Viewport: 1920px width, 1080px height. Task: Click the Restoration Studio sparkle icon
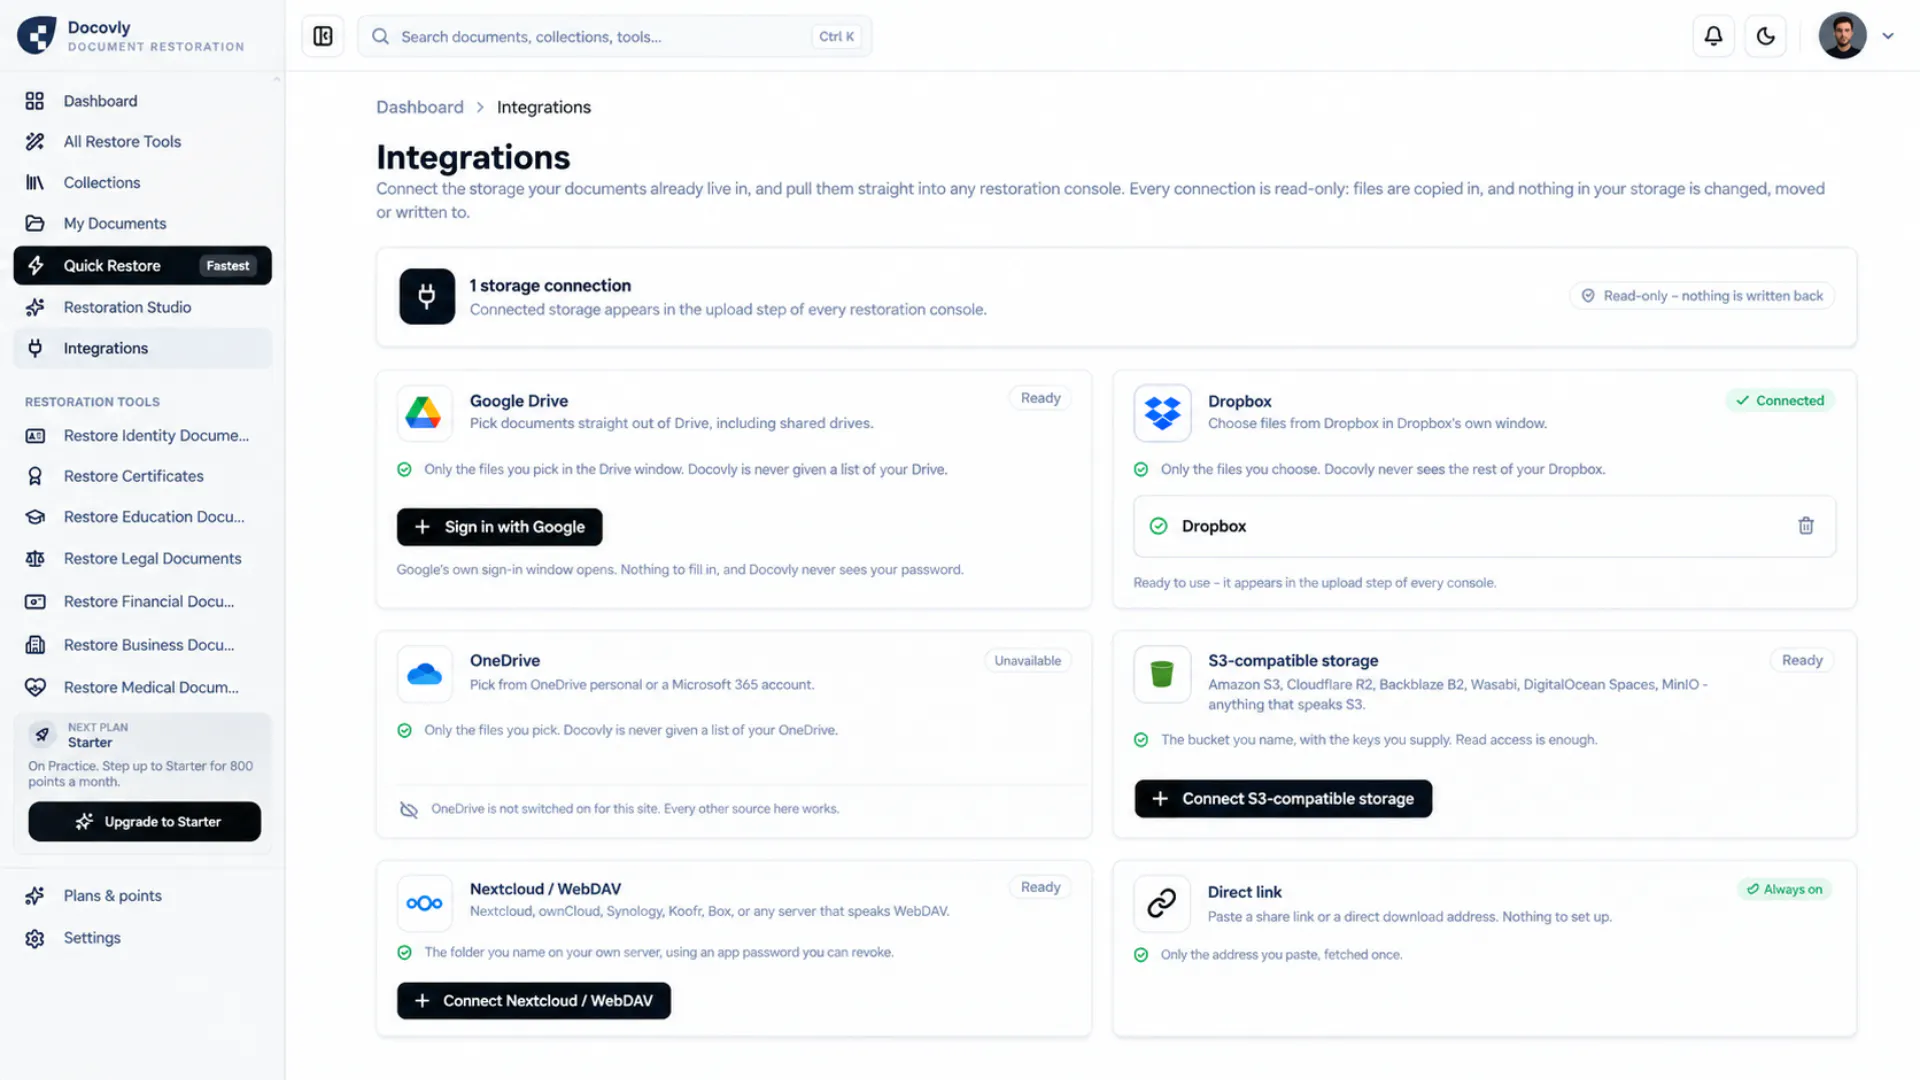35,308
